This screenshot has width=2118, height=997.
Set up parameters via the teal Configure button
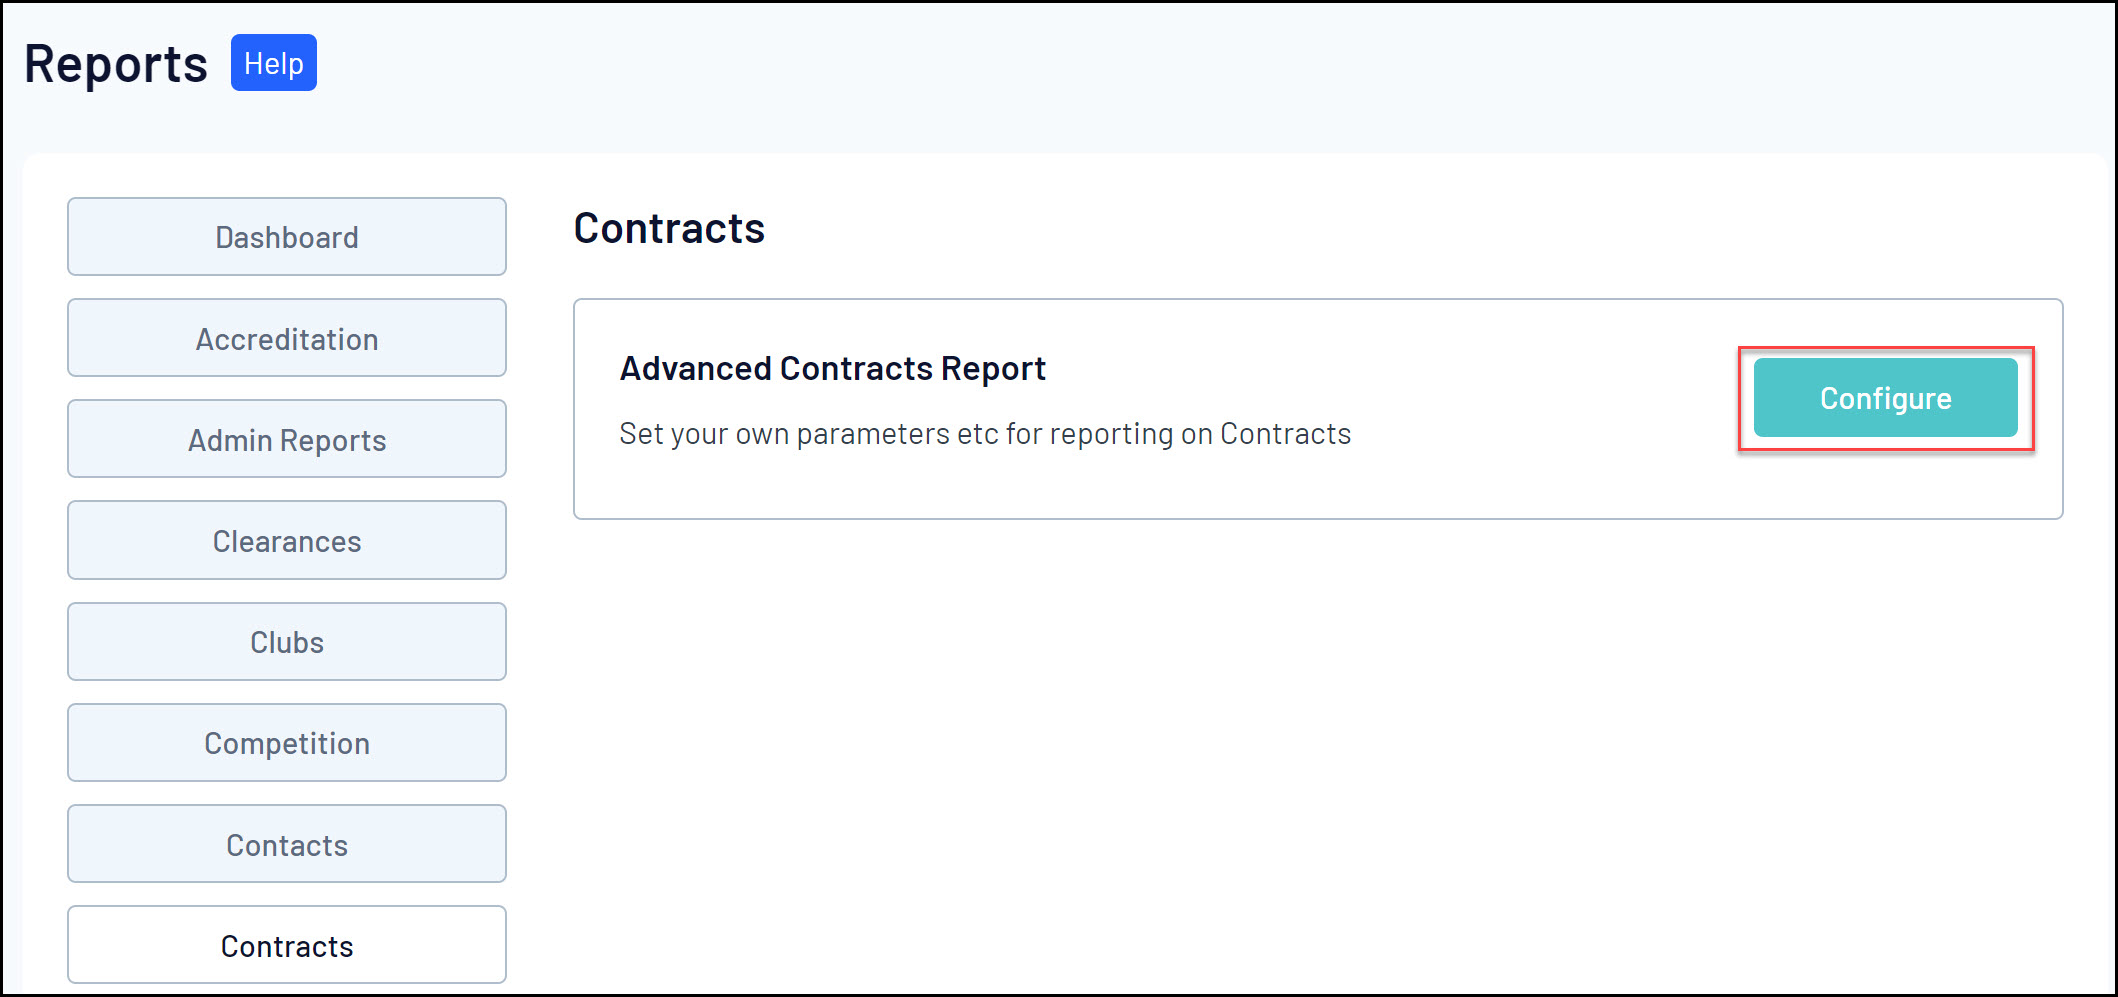[x=1885, y=398]
